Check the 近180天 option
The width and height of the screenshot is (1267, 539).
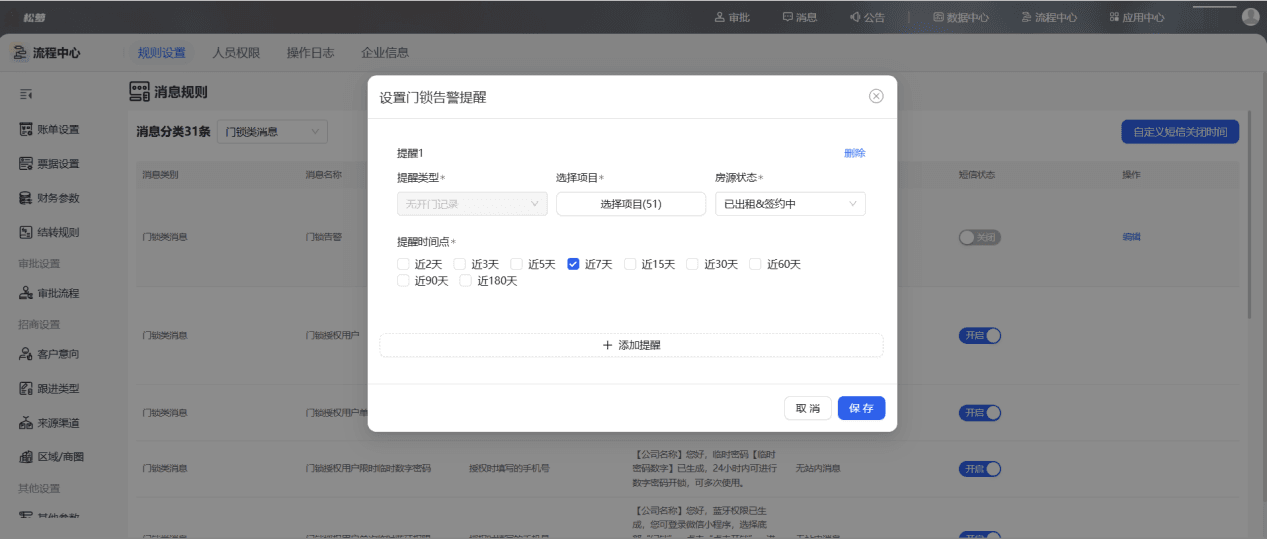[466, 281]
